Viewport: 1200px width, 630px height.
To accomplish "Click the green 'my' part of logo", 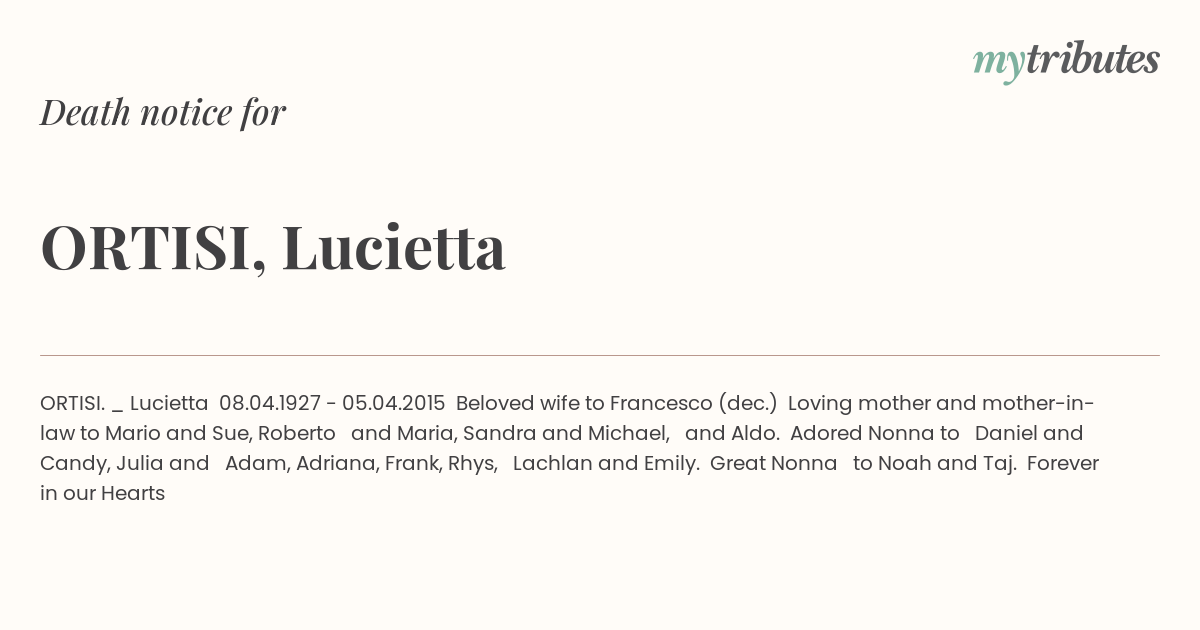I will 998,64.
